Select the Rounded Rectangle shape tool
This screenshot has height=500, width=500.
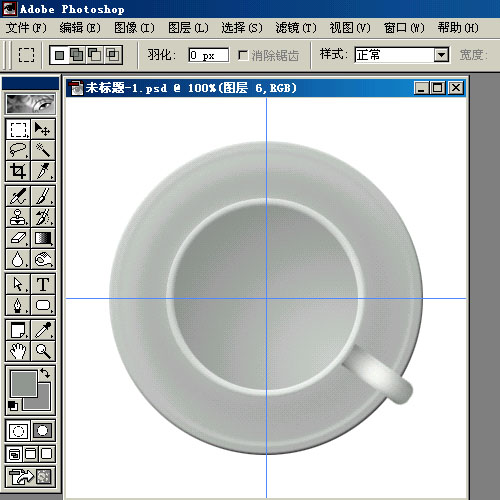[43, 305]
